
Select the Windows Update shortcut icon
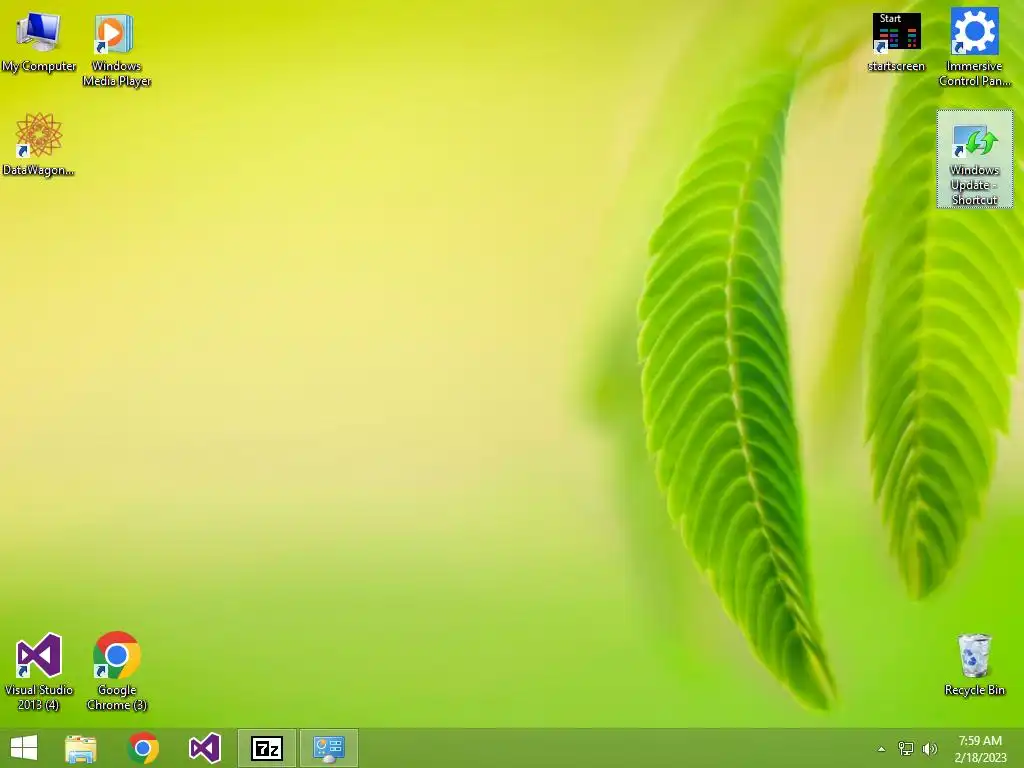(x=974, y=159)
